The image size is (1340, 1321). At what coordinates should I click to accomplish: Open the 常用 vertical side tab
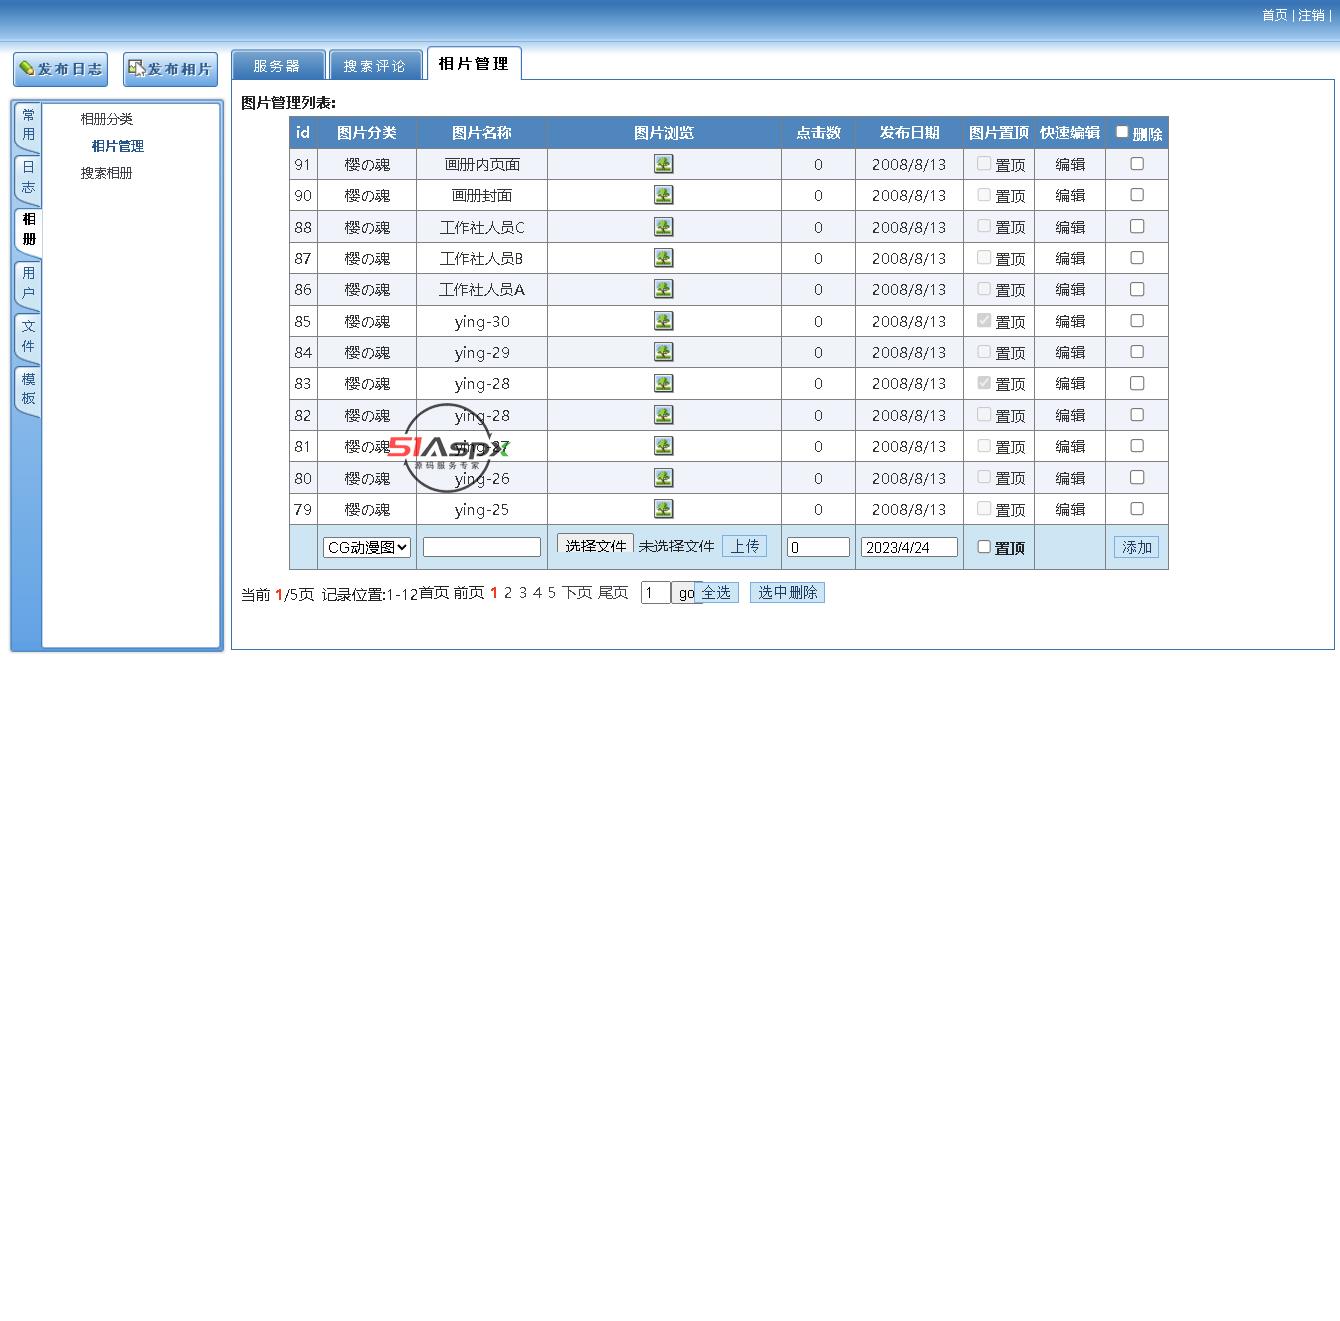[28, 125]
